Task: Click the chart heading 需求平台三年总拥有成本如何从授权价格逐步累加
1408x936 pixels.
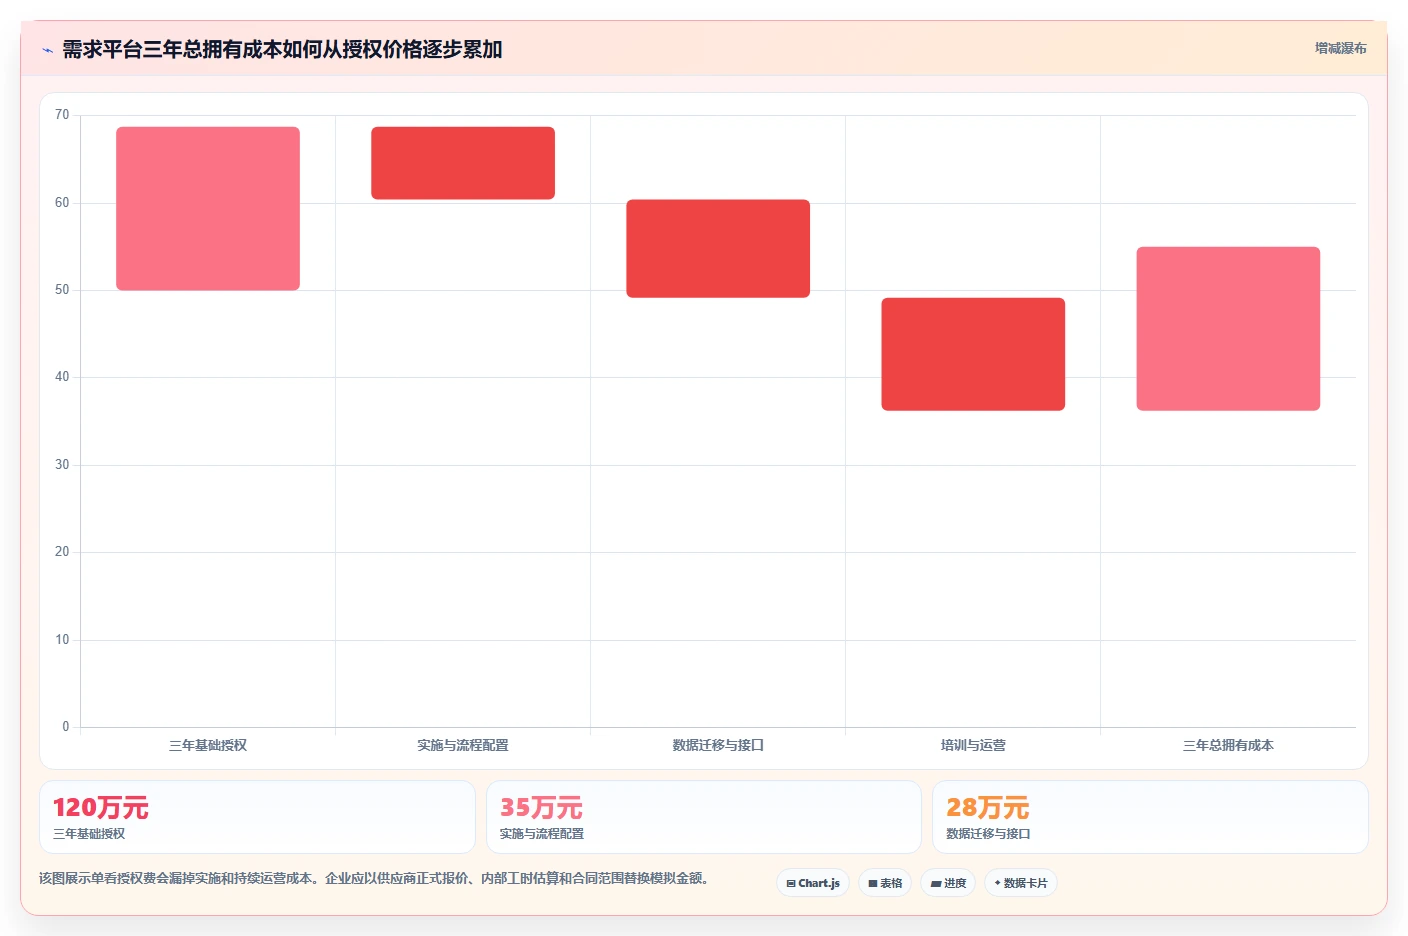Action: coord(282,50)
